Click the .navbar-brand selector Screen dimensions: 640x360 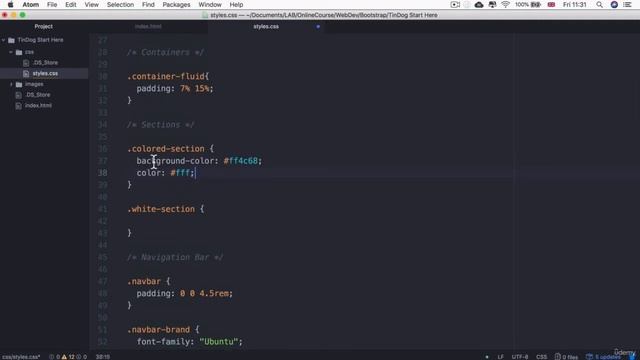(158, 329)
